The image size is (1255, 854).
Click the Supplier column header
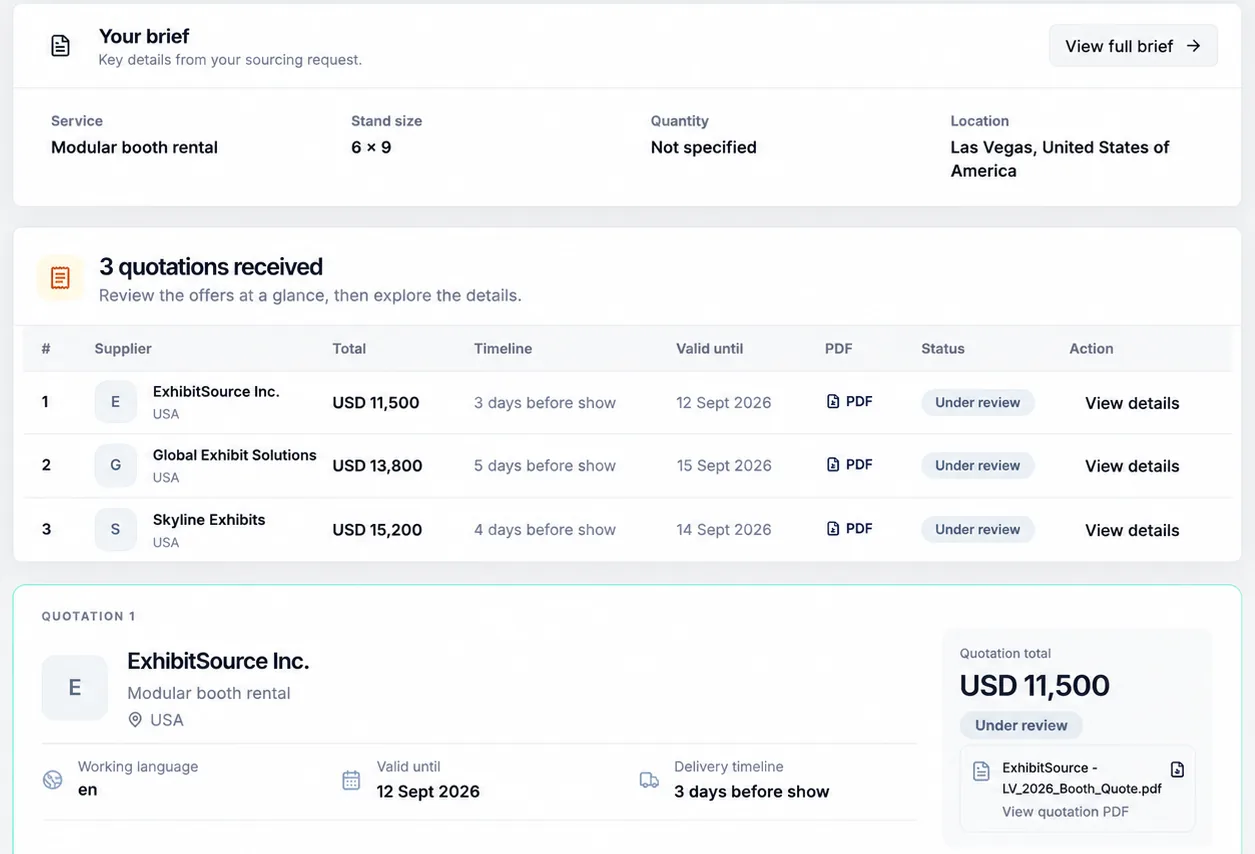[123, 349]
